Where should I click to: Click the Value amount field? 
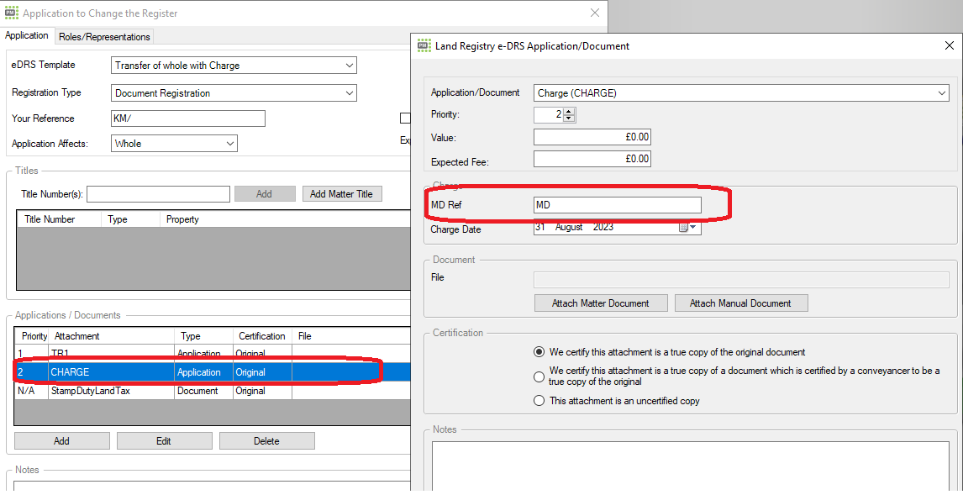click(x=592, y=137)
